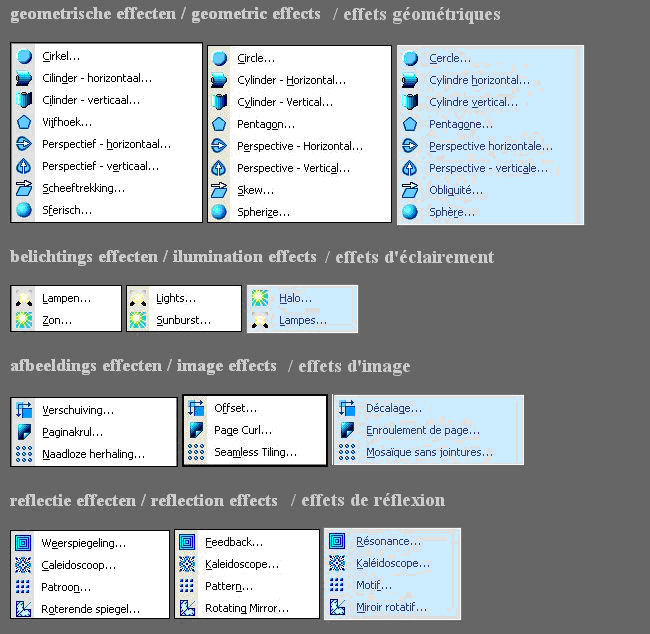Viewport: 650px width, 634px height.
Task: Click the Pentagon icon in the English menu
Action: pyautogui.click(x=219, y=124)
